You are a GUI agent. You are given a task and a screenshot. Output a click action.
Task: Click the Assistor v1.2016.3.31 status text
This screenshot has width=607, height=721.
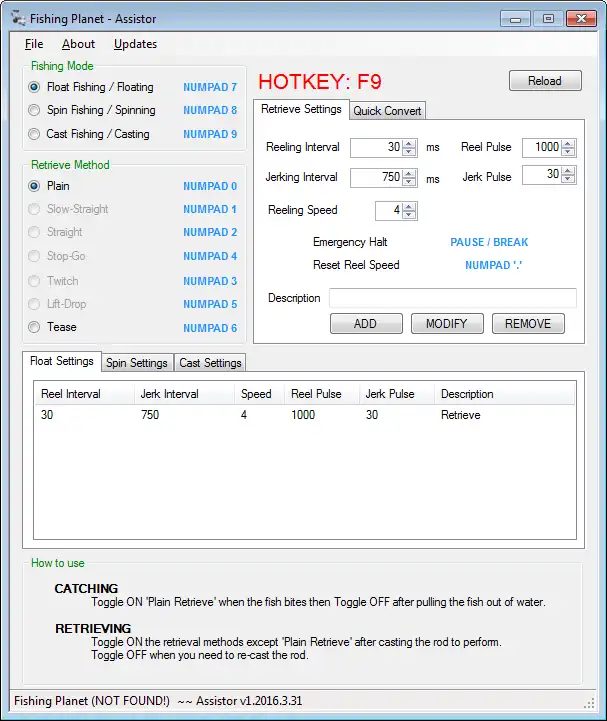[x=249, y=701]
